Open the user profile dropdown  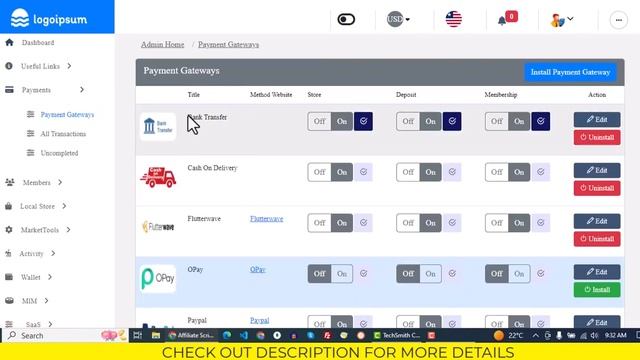coord(562,20)
